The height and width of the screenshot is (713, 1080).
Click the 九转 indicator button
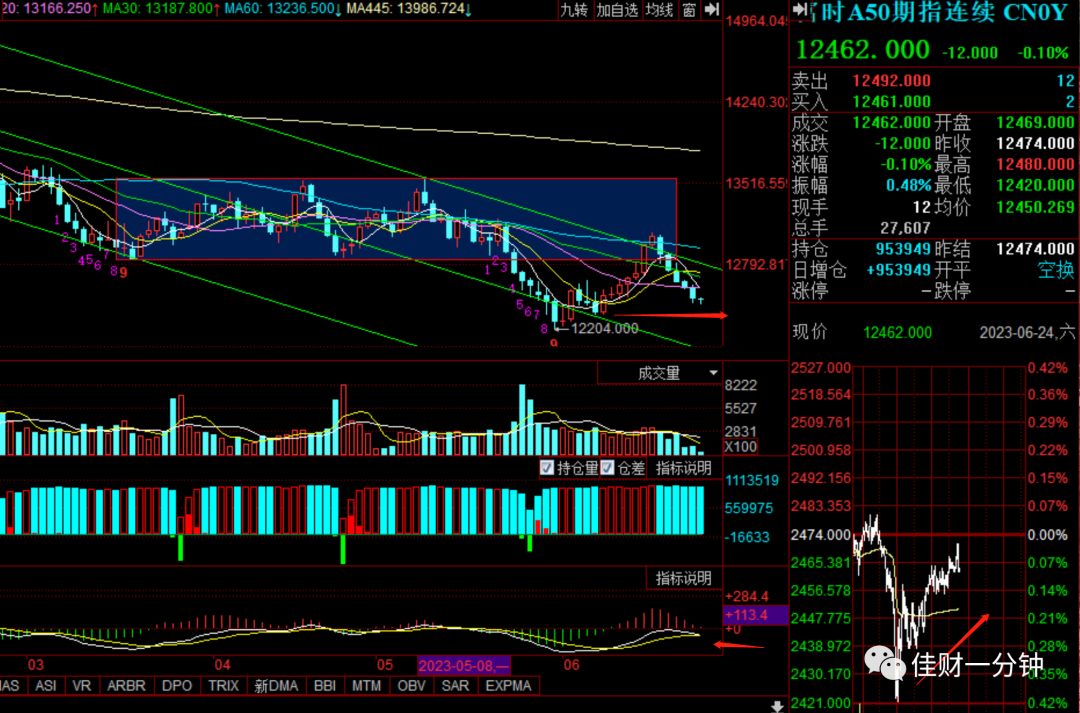(x=574, y=10)
